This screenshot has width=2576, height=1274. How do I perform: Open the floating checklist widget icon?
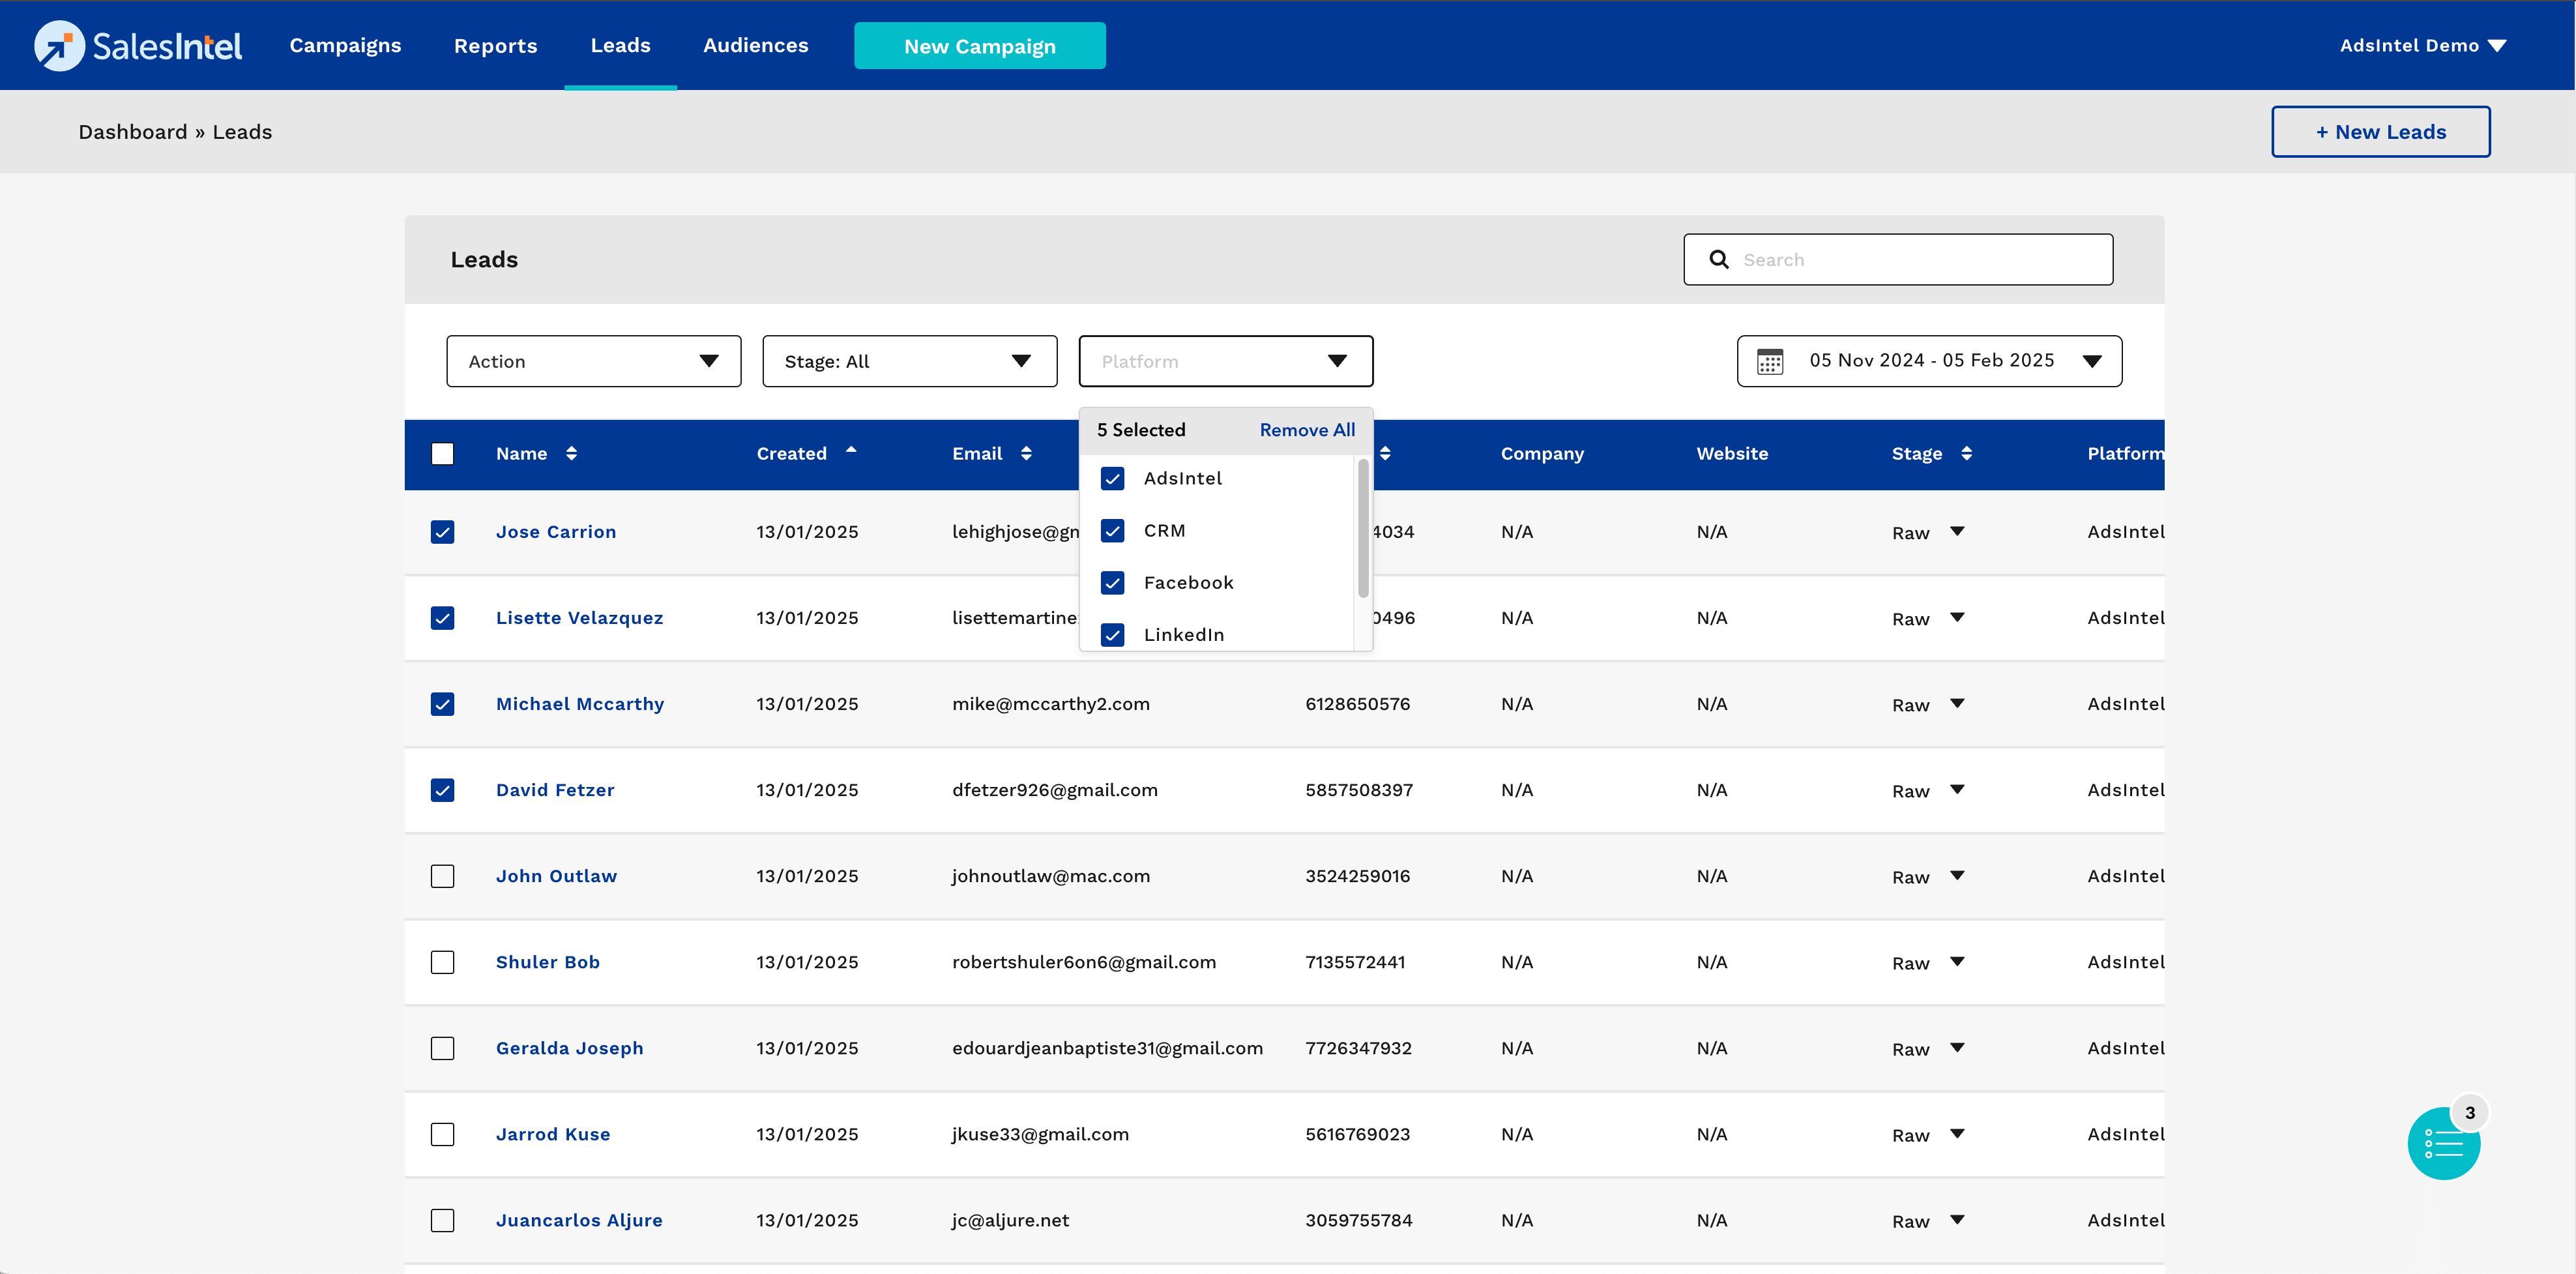2443,1144
